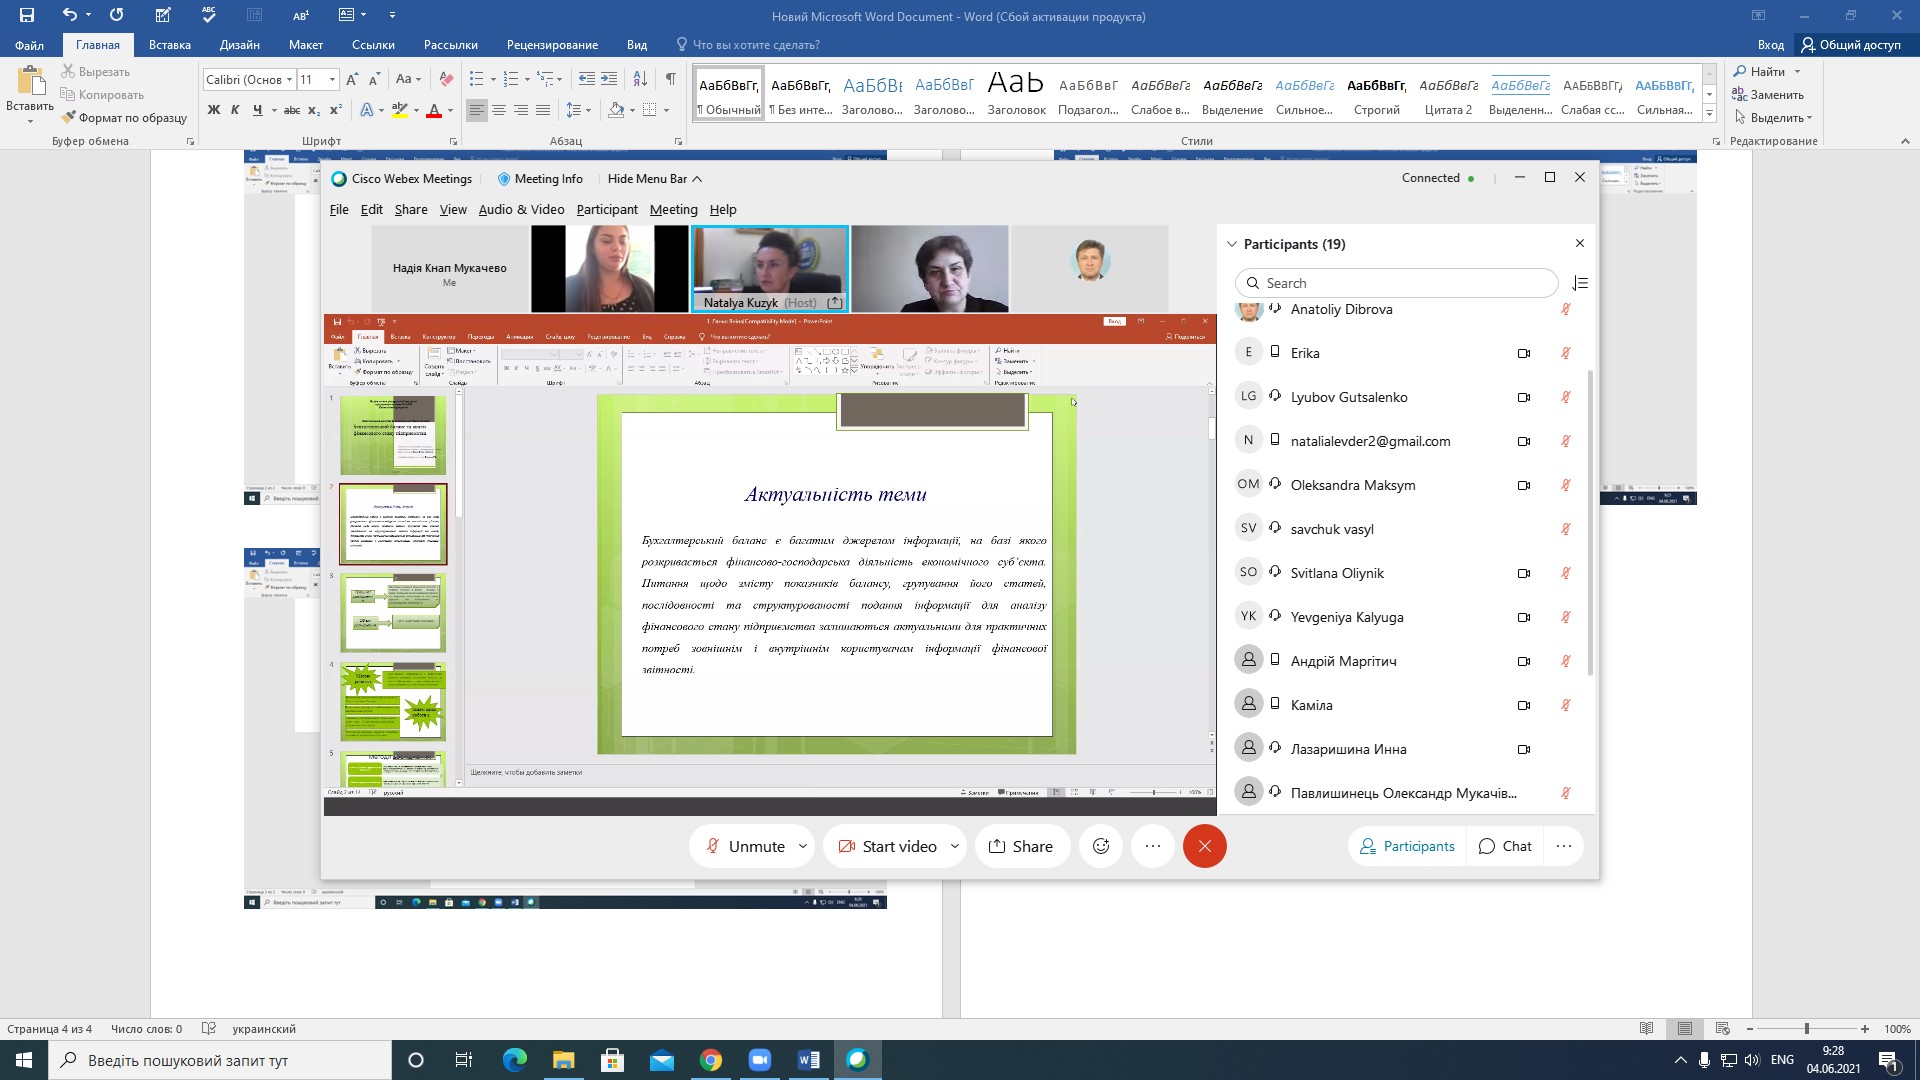
Task: Open the Рецензирование tab in Word
Action: click(x=552, y=44)
